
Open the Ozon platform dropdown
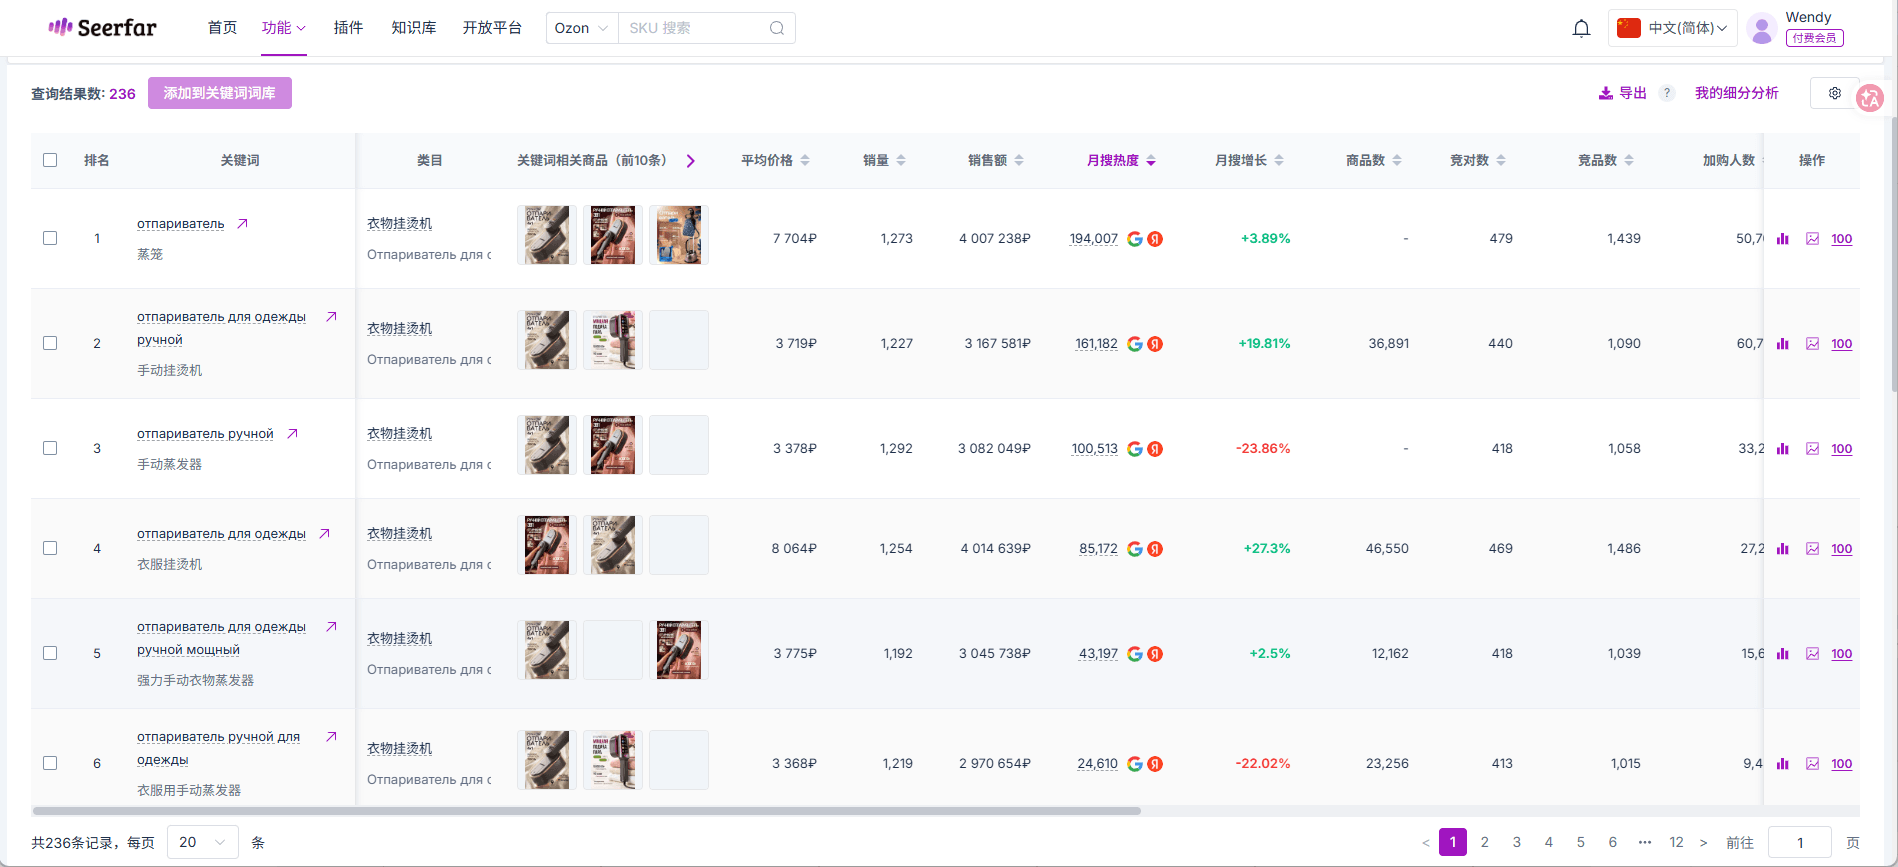[582, 28]
